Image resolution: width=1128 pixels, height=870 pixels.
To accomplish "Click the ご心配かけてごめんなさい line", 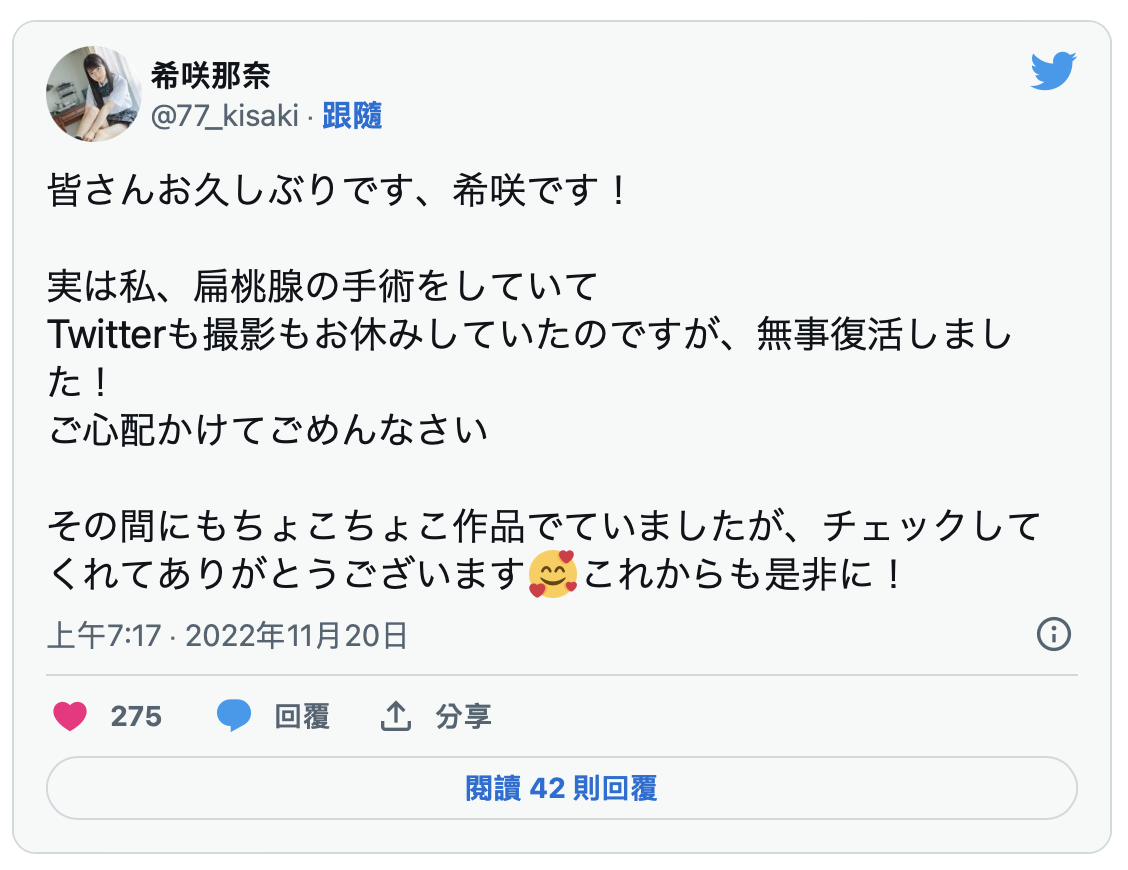I will [x=268, y=430].
